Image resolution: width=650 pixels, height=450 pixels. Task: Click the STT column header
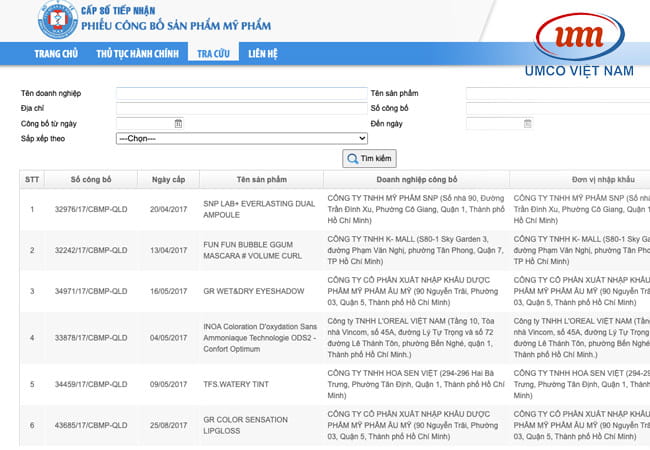32,179
